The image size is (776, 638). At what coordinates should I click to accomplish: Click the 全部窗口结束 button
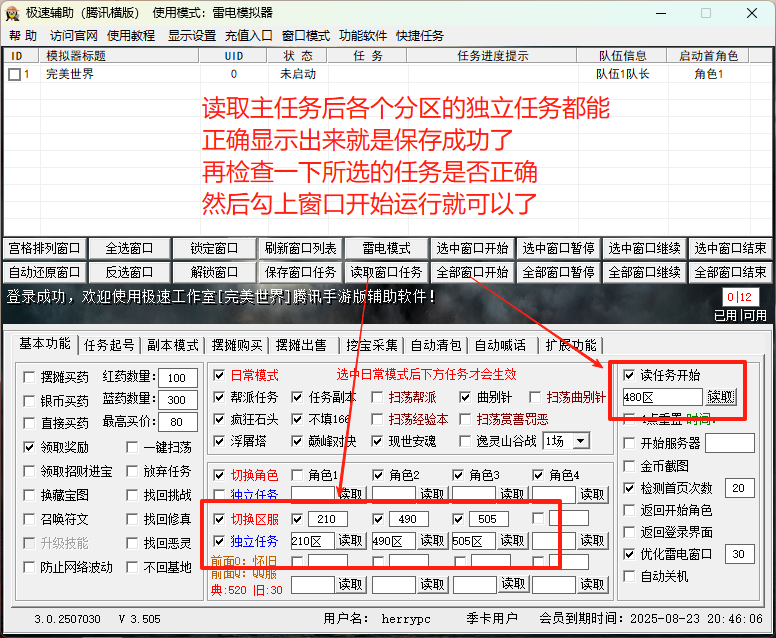coord(730,272)
